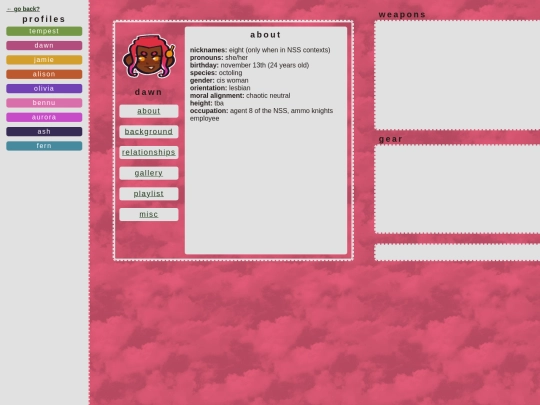Image resolution: width=540 pixels, height=405 pixels.
Task: Open the playlist section
Action: point(149,194)
